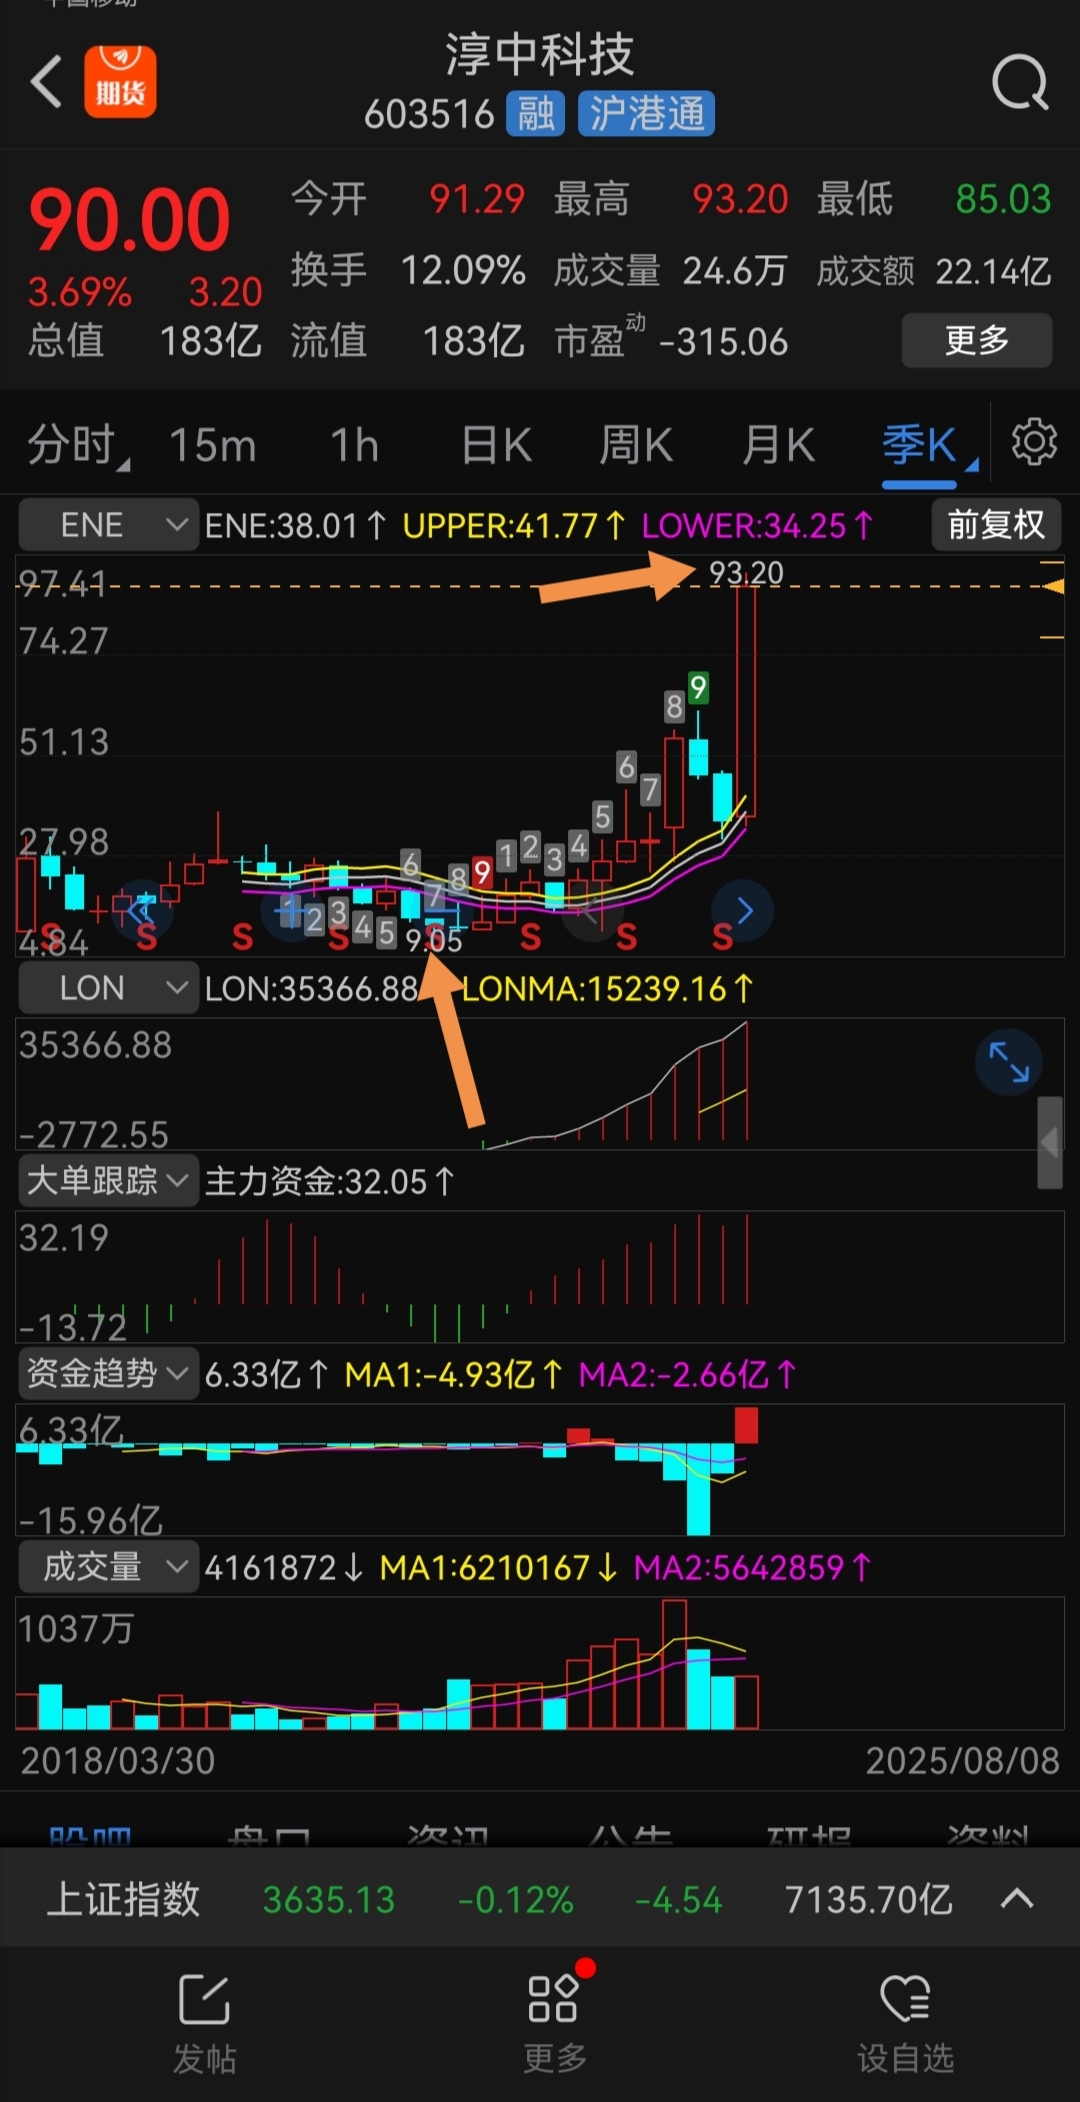Go back with the left arrow
This screenshot has width=1080, height=2102.
tap(46, 81)
